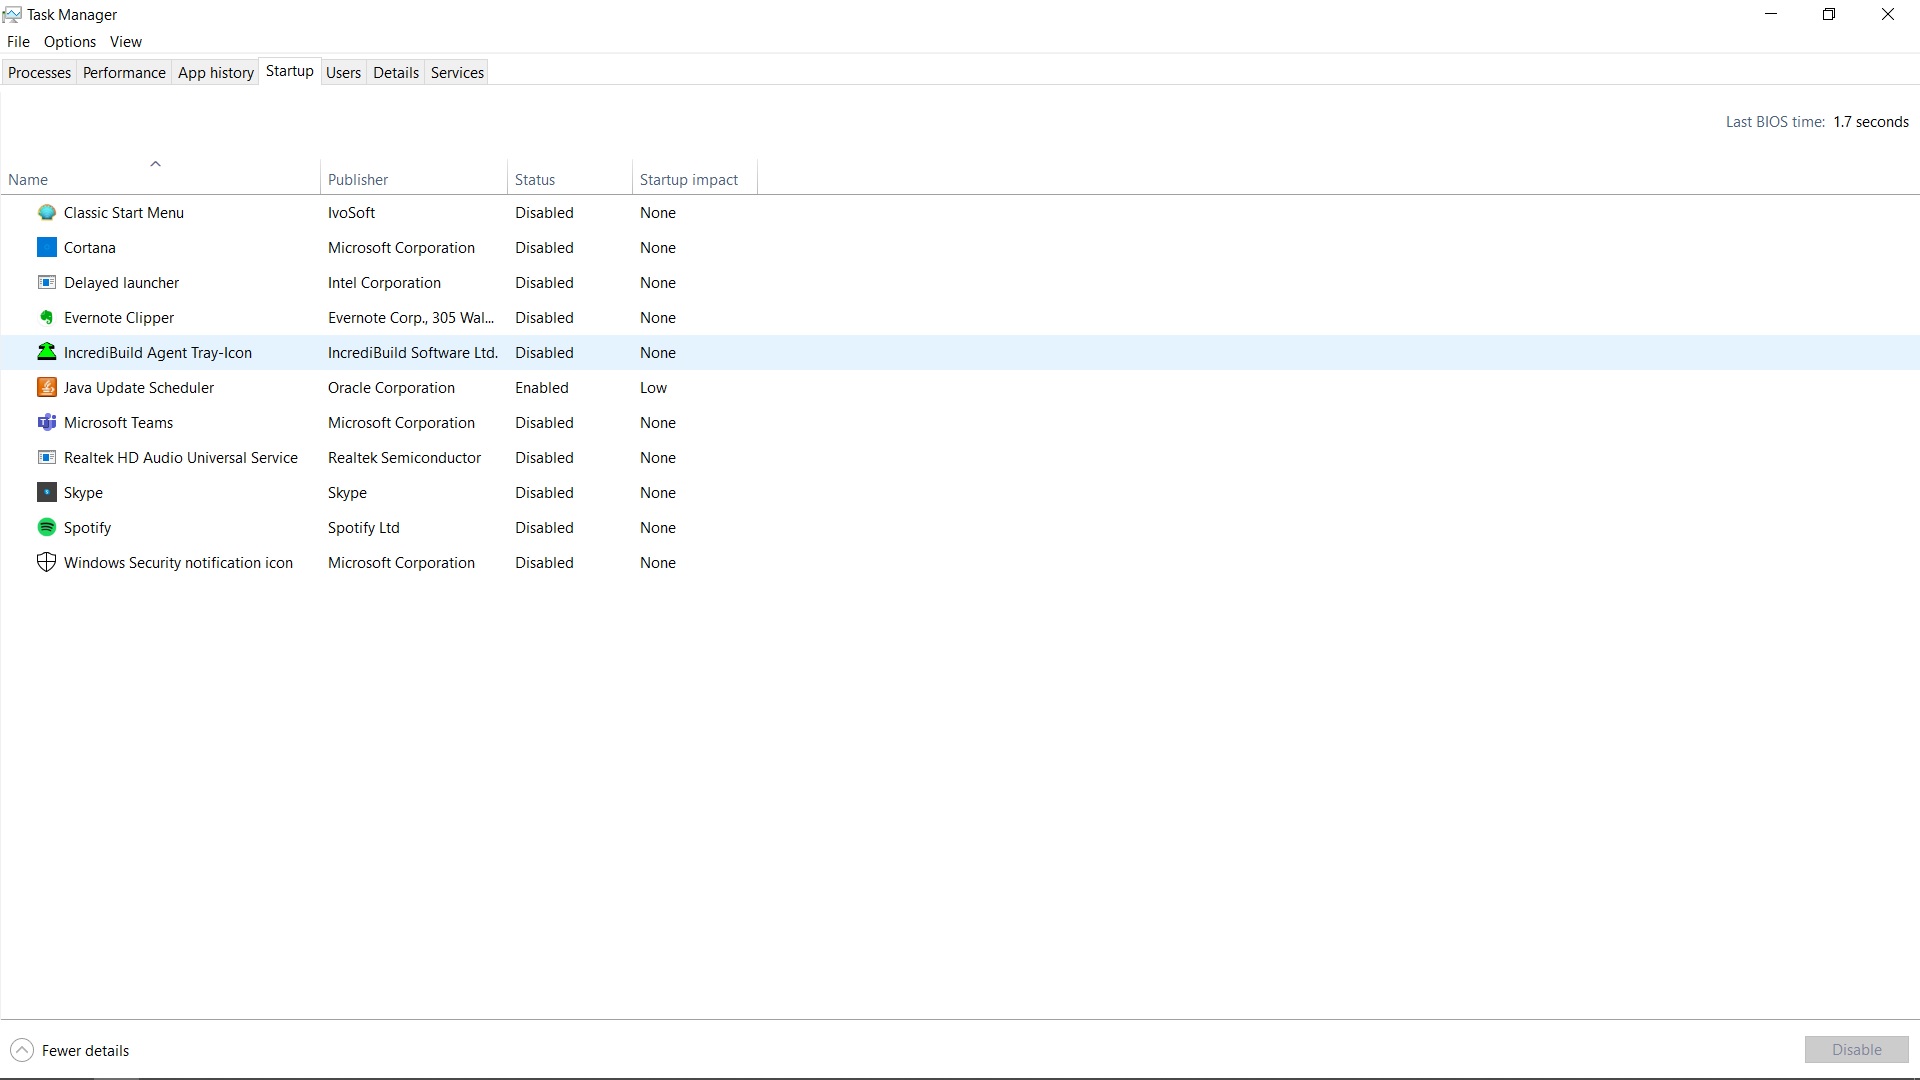Switch to the Details tab

pos(396,72)
